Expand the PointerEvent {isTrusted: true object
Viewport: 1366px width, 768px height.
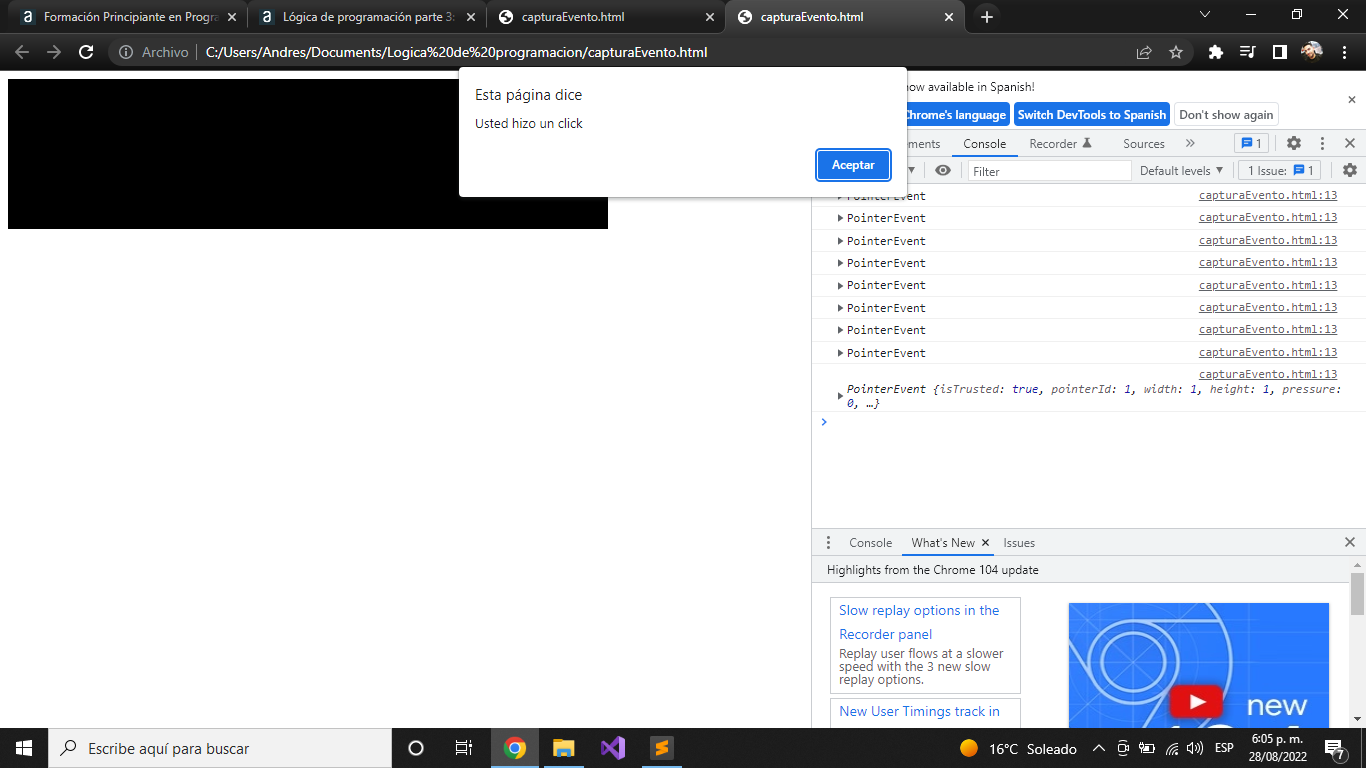[x=840, y=397]
